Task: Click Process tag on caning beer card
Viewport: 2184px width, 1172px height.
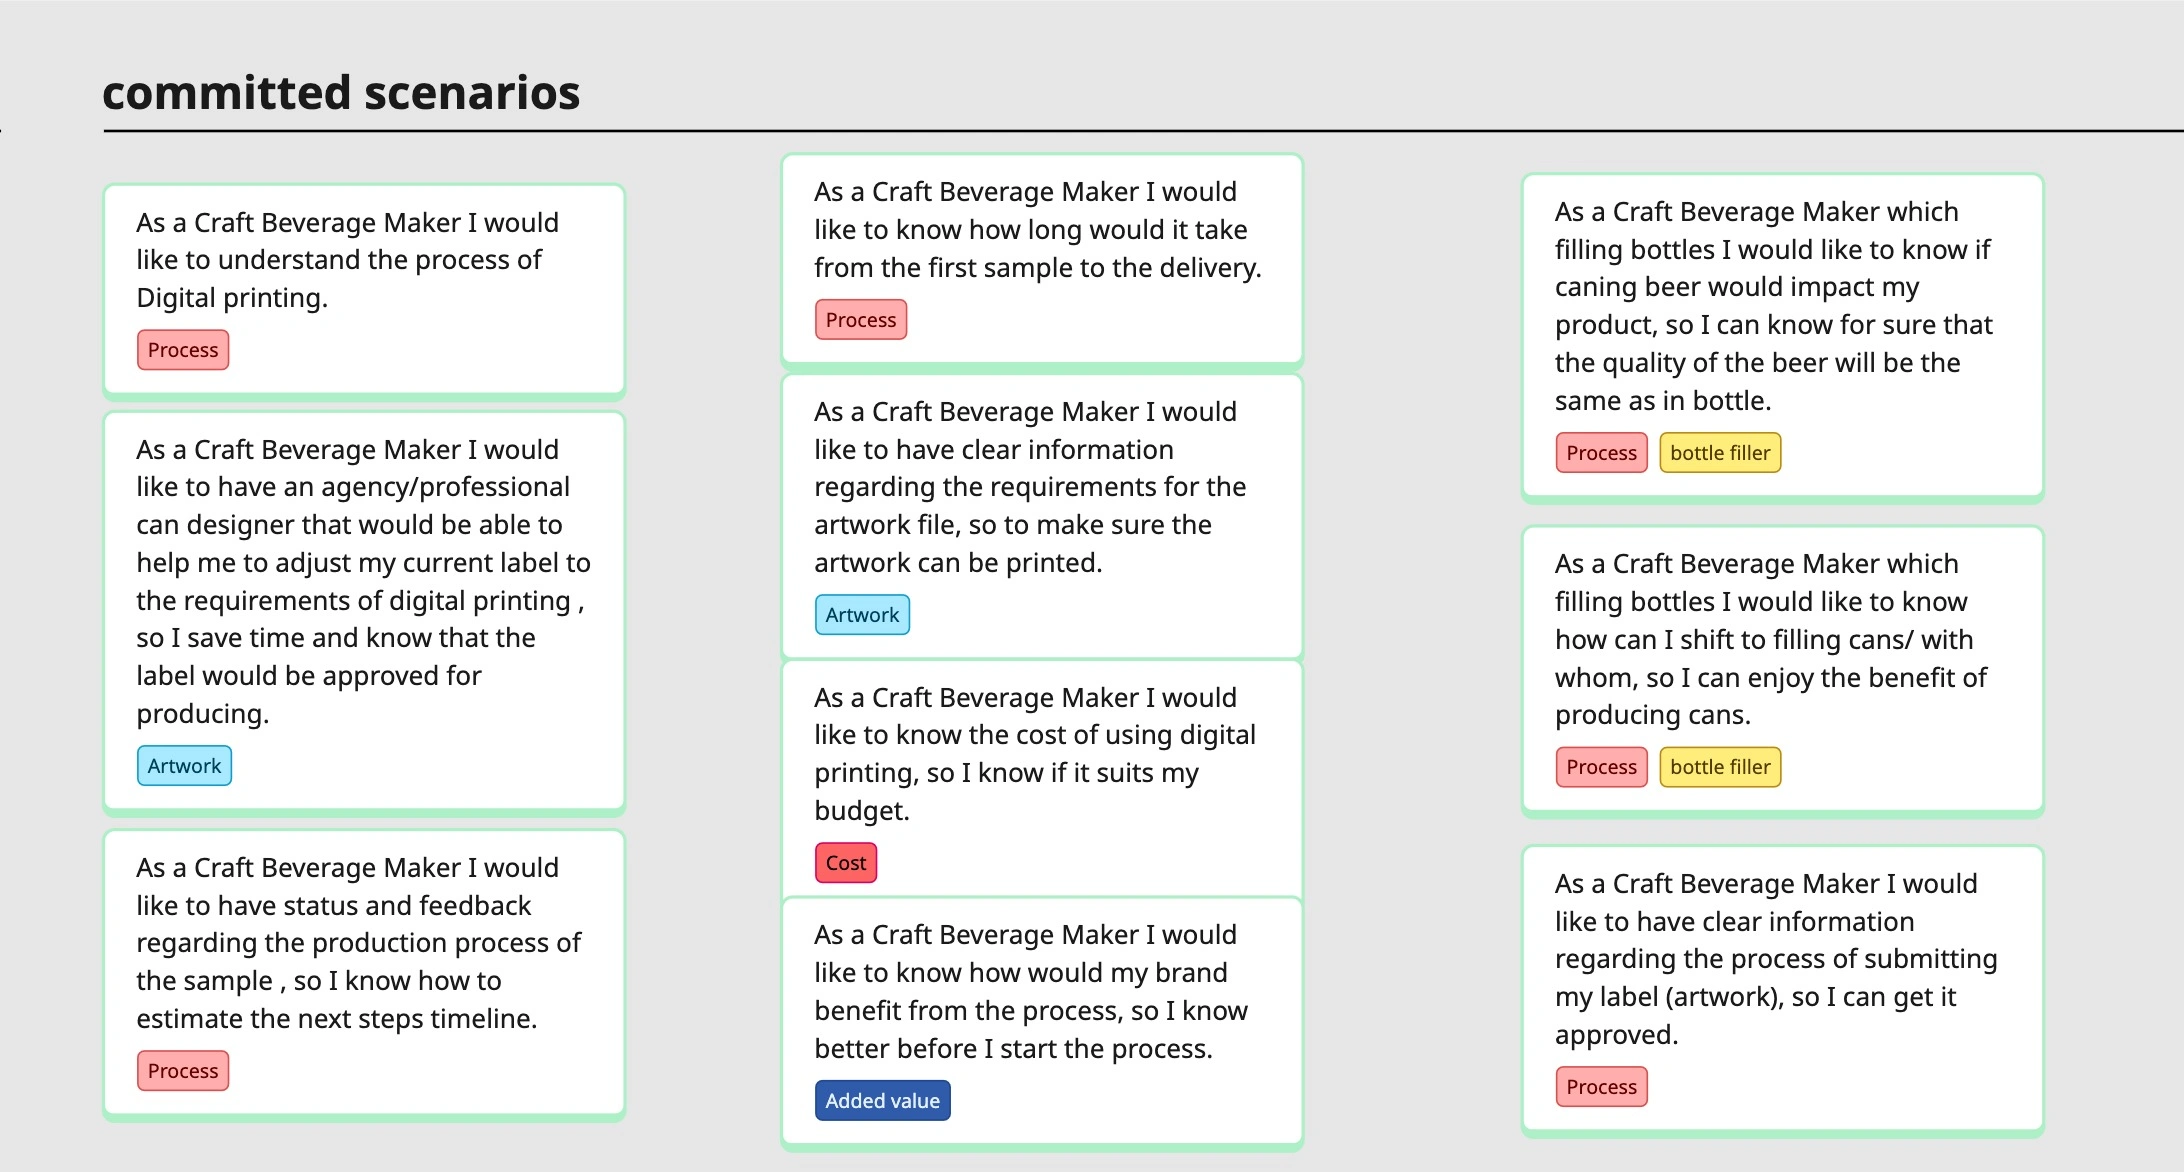Action: tap(1601, 453)
